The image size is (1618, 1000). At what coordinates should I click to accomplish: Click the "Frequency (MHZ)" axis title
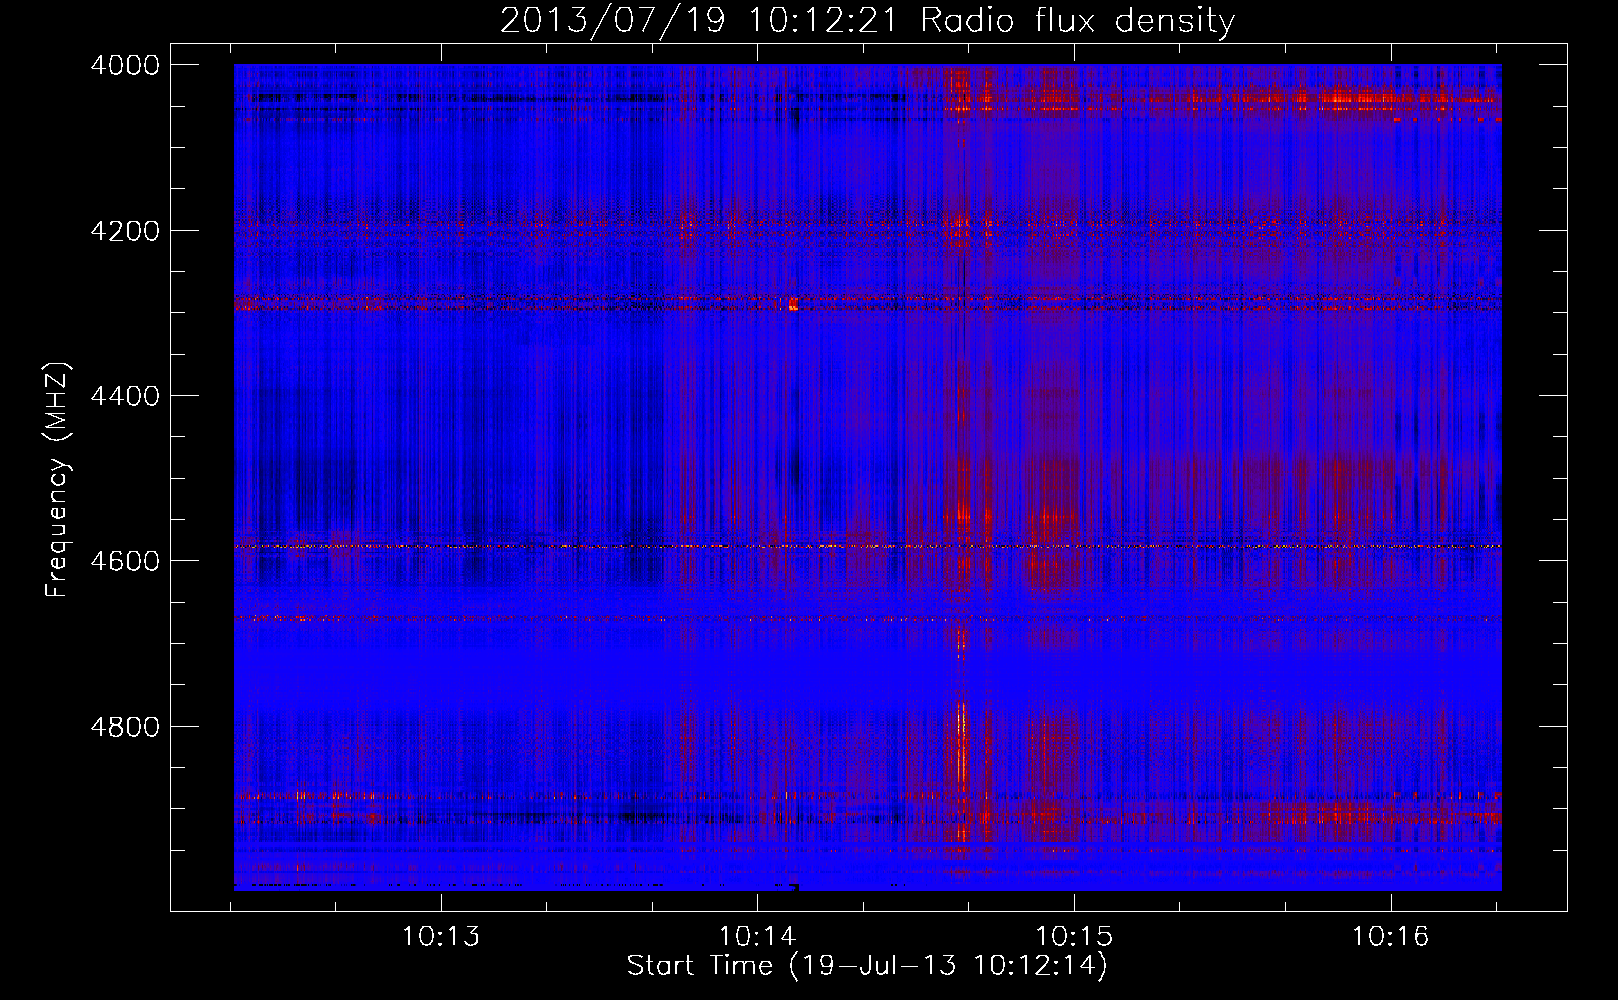(x=58, y=480)
